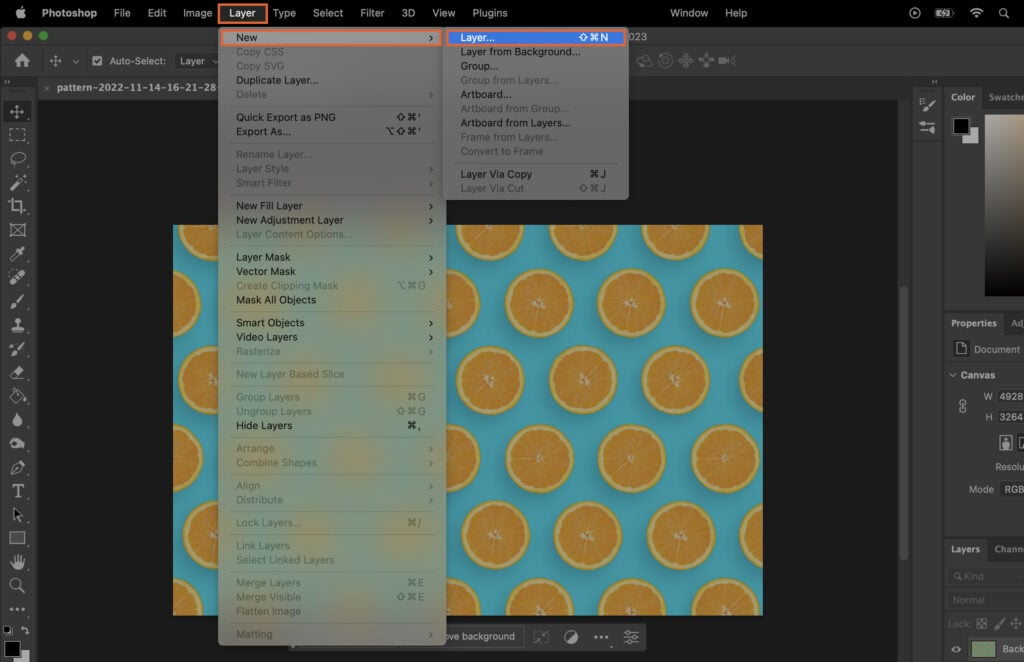The width and height of the screenshot is (1024, 662).
Task: Select the Hand tool
Action: click(17, 562)
